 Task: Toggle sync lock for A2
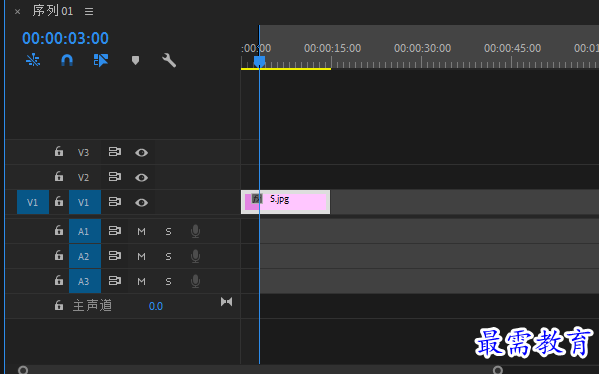[x=115, y=256]
